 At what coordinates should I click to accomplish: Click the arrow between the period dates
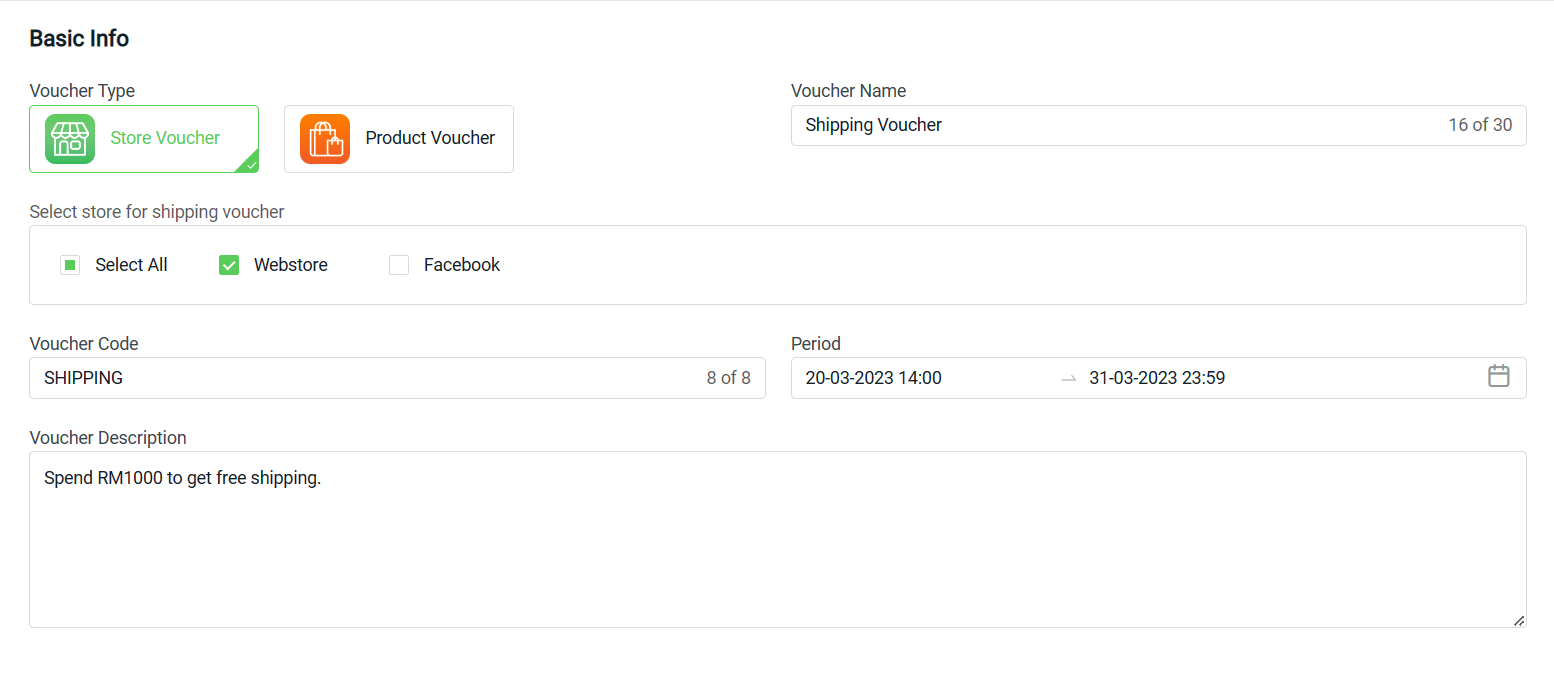point(1069,378)
